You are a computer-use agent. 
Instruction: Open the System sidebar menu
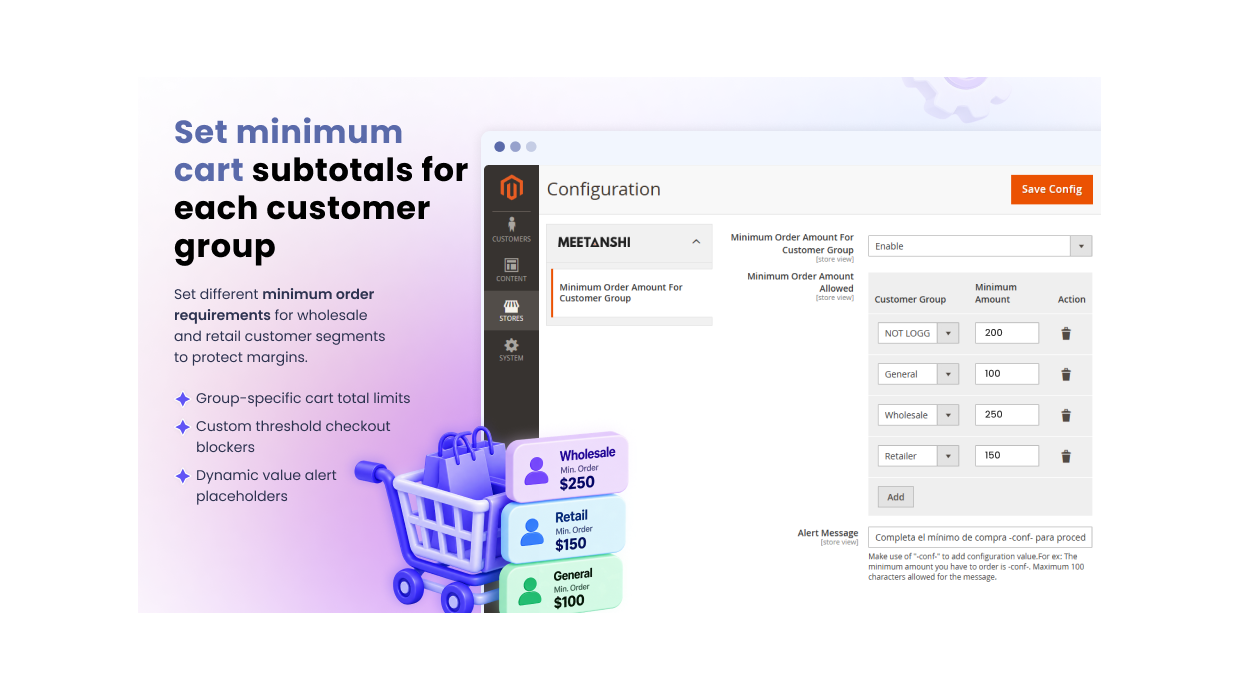tap(511, 349)
